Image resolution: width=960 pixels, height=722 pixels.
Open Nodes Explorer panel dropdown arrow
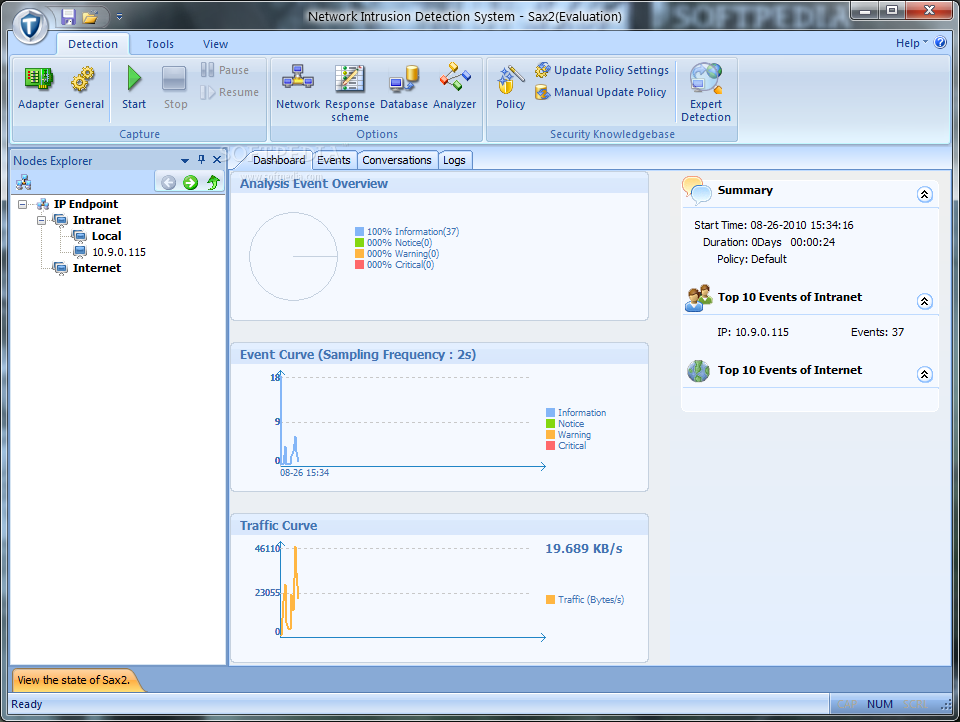click(185, 160)
